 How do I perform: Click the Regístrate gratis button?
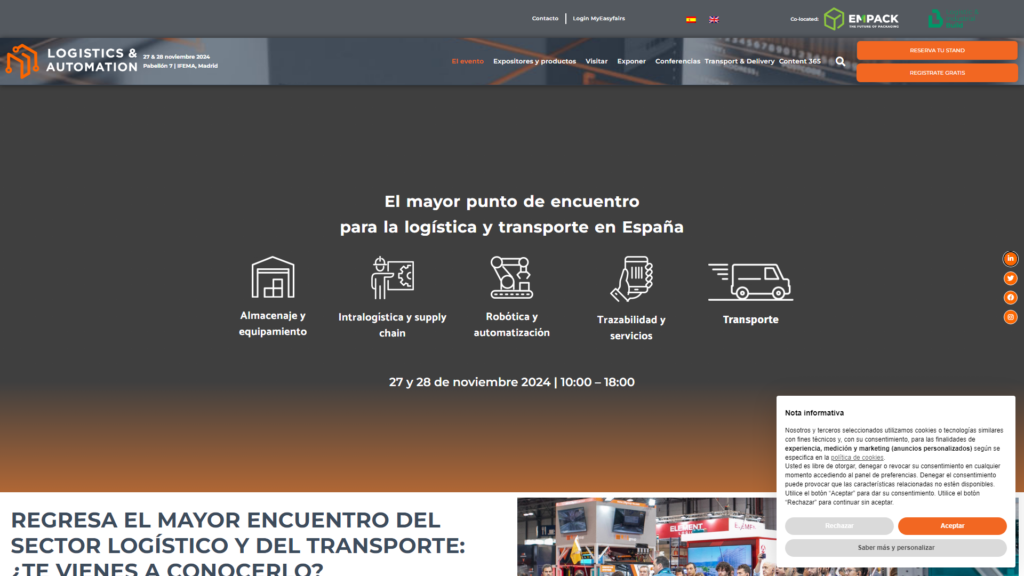coord(936,72)
